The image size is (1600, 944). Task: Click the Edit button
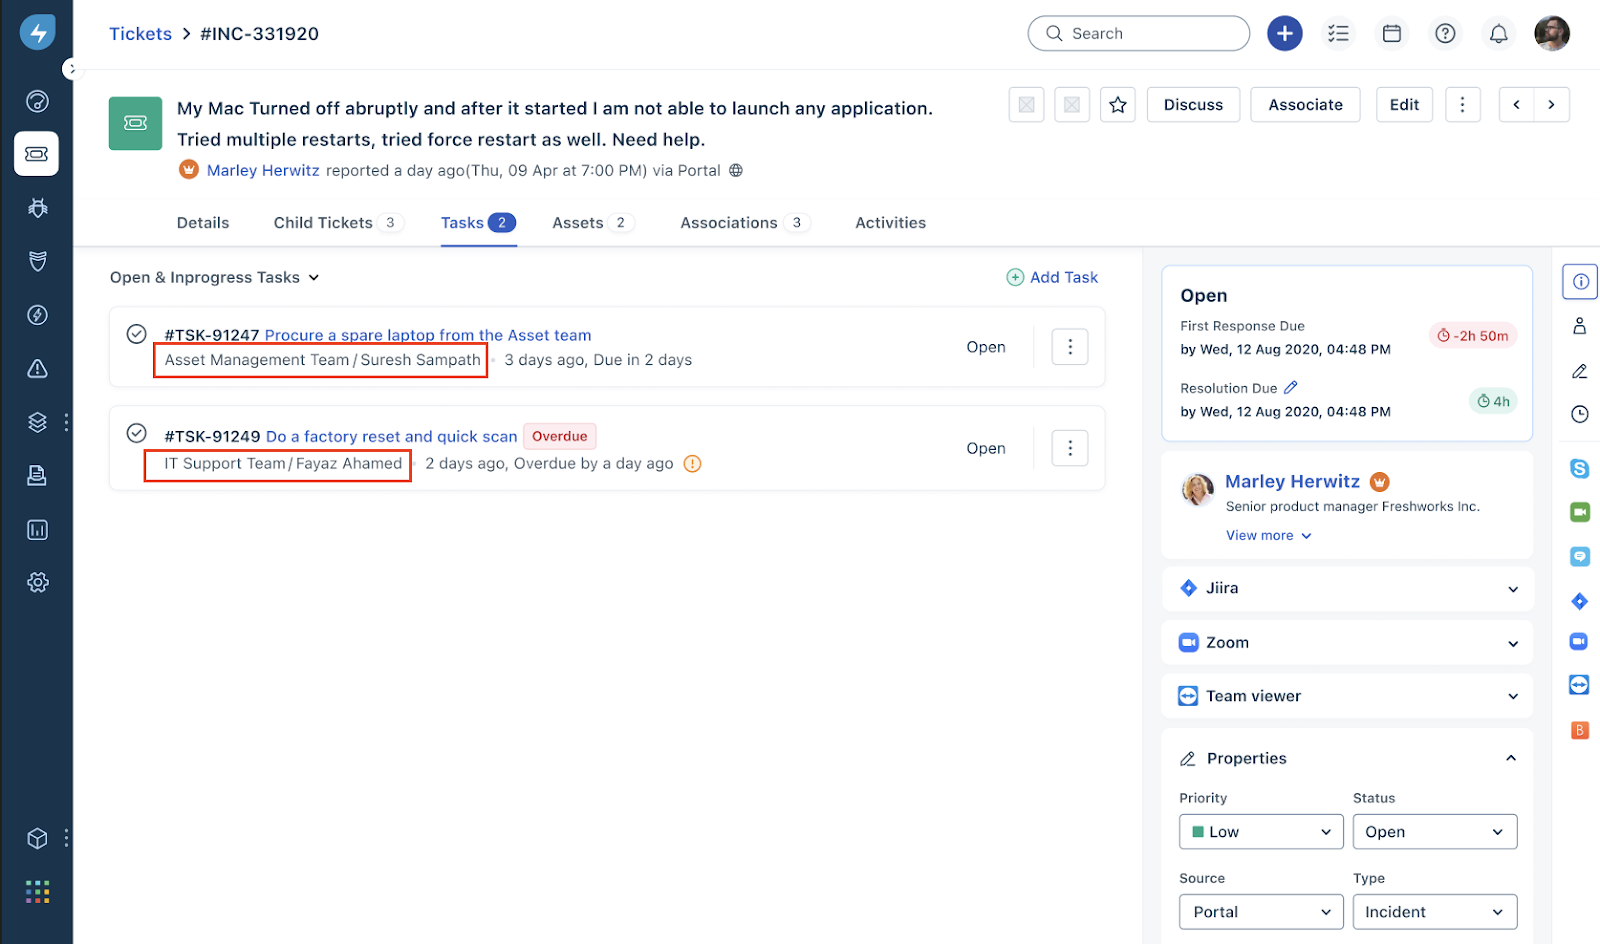[1404, 104]
